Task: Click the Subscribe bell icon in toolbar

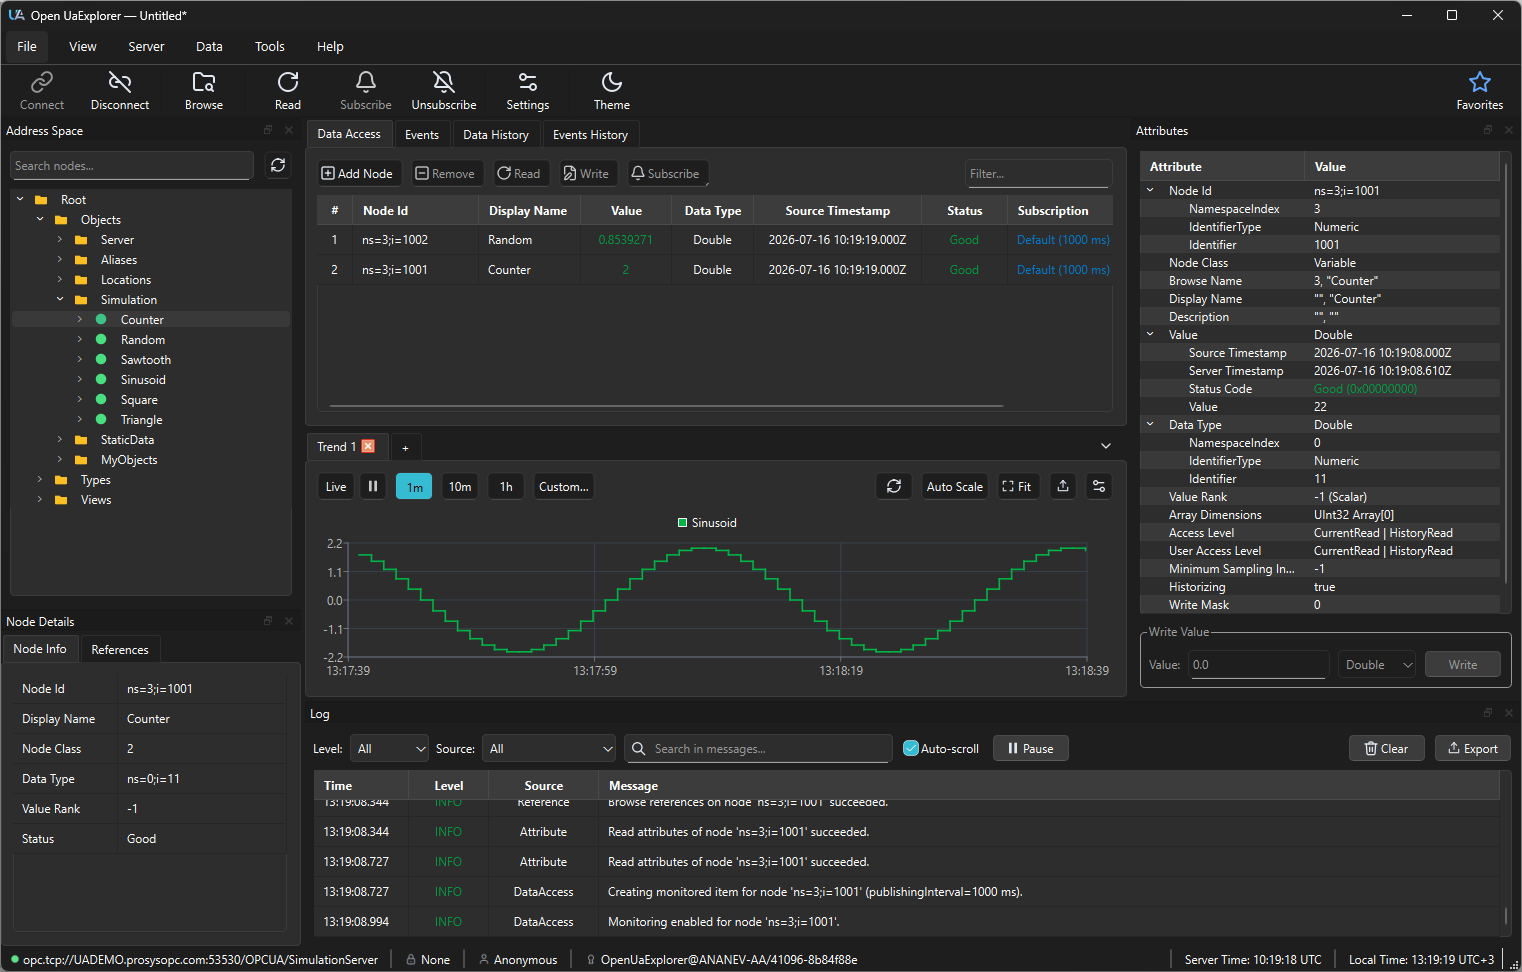Action: [366, 90]
